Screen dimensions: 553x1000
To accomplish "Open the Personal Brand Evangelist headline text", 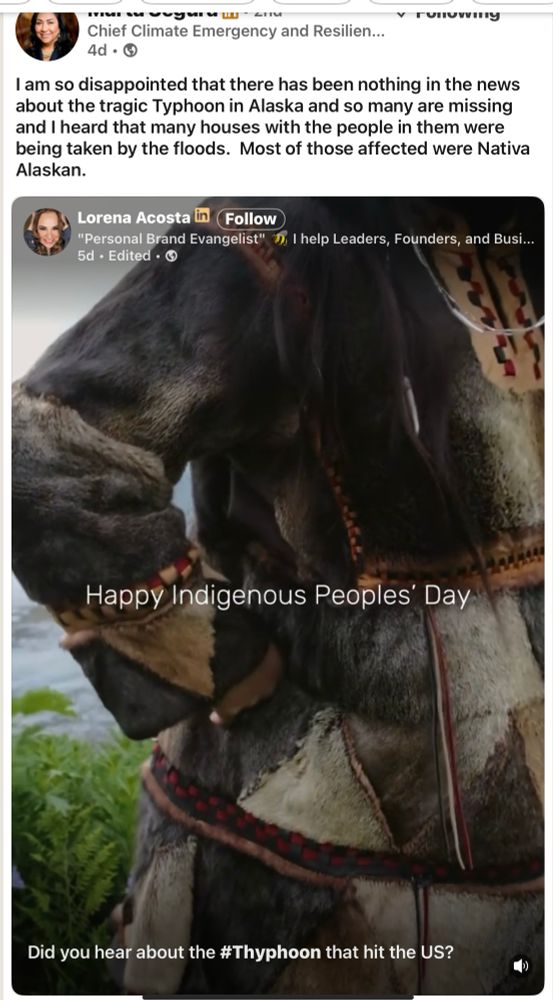I will [x=171, y=239].
